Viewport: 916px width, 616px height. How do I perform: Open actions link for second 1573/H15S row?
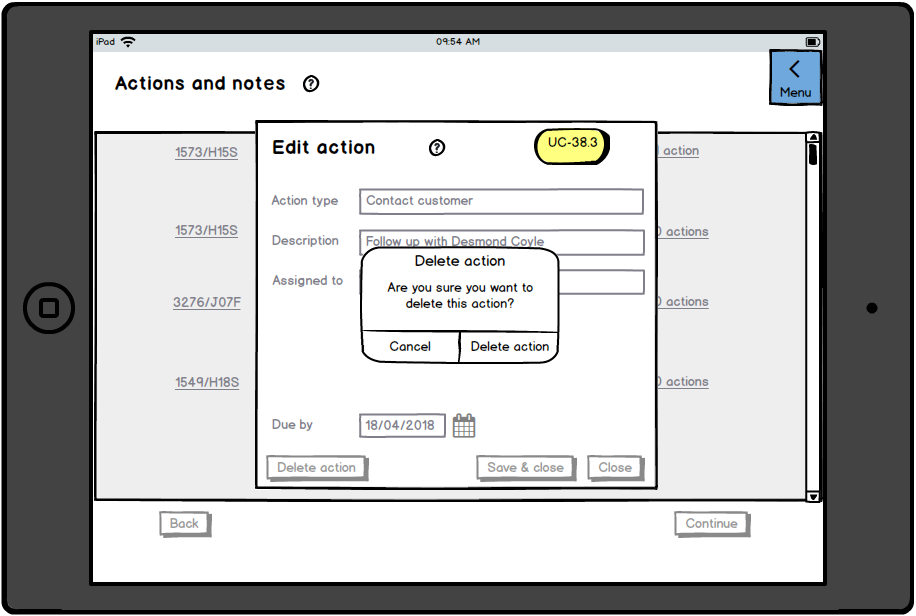click(x=683, y=231)
